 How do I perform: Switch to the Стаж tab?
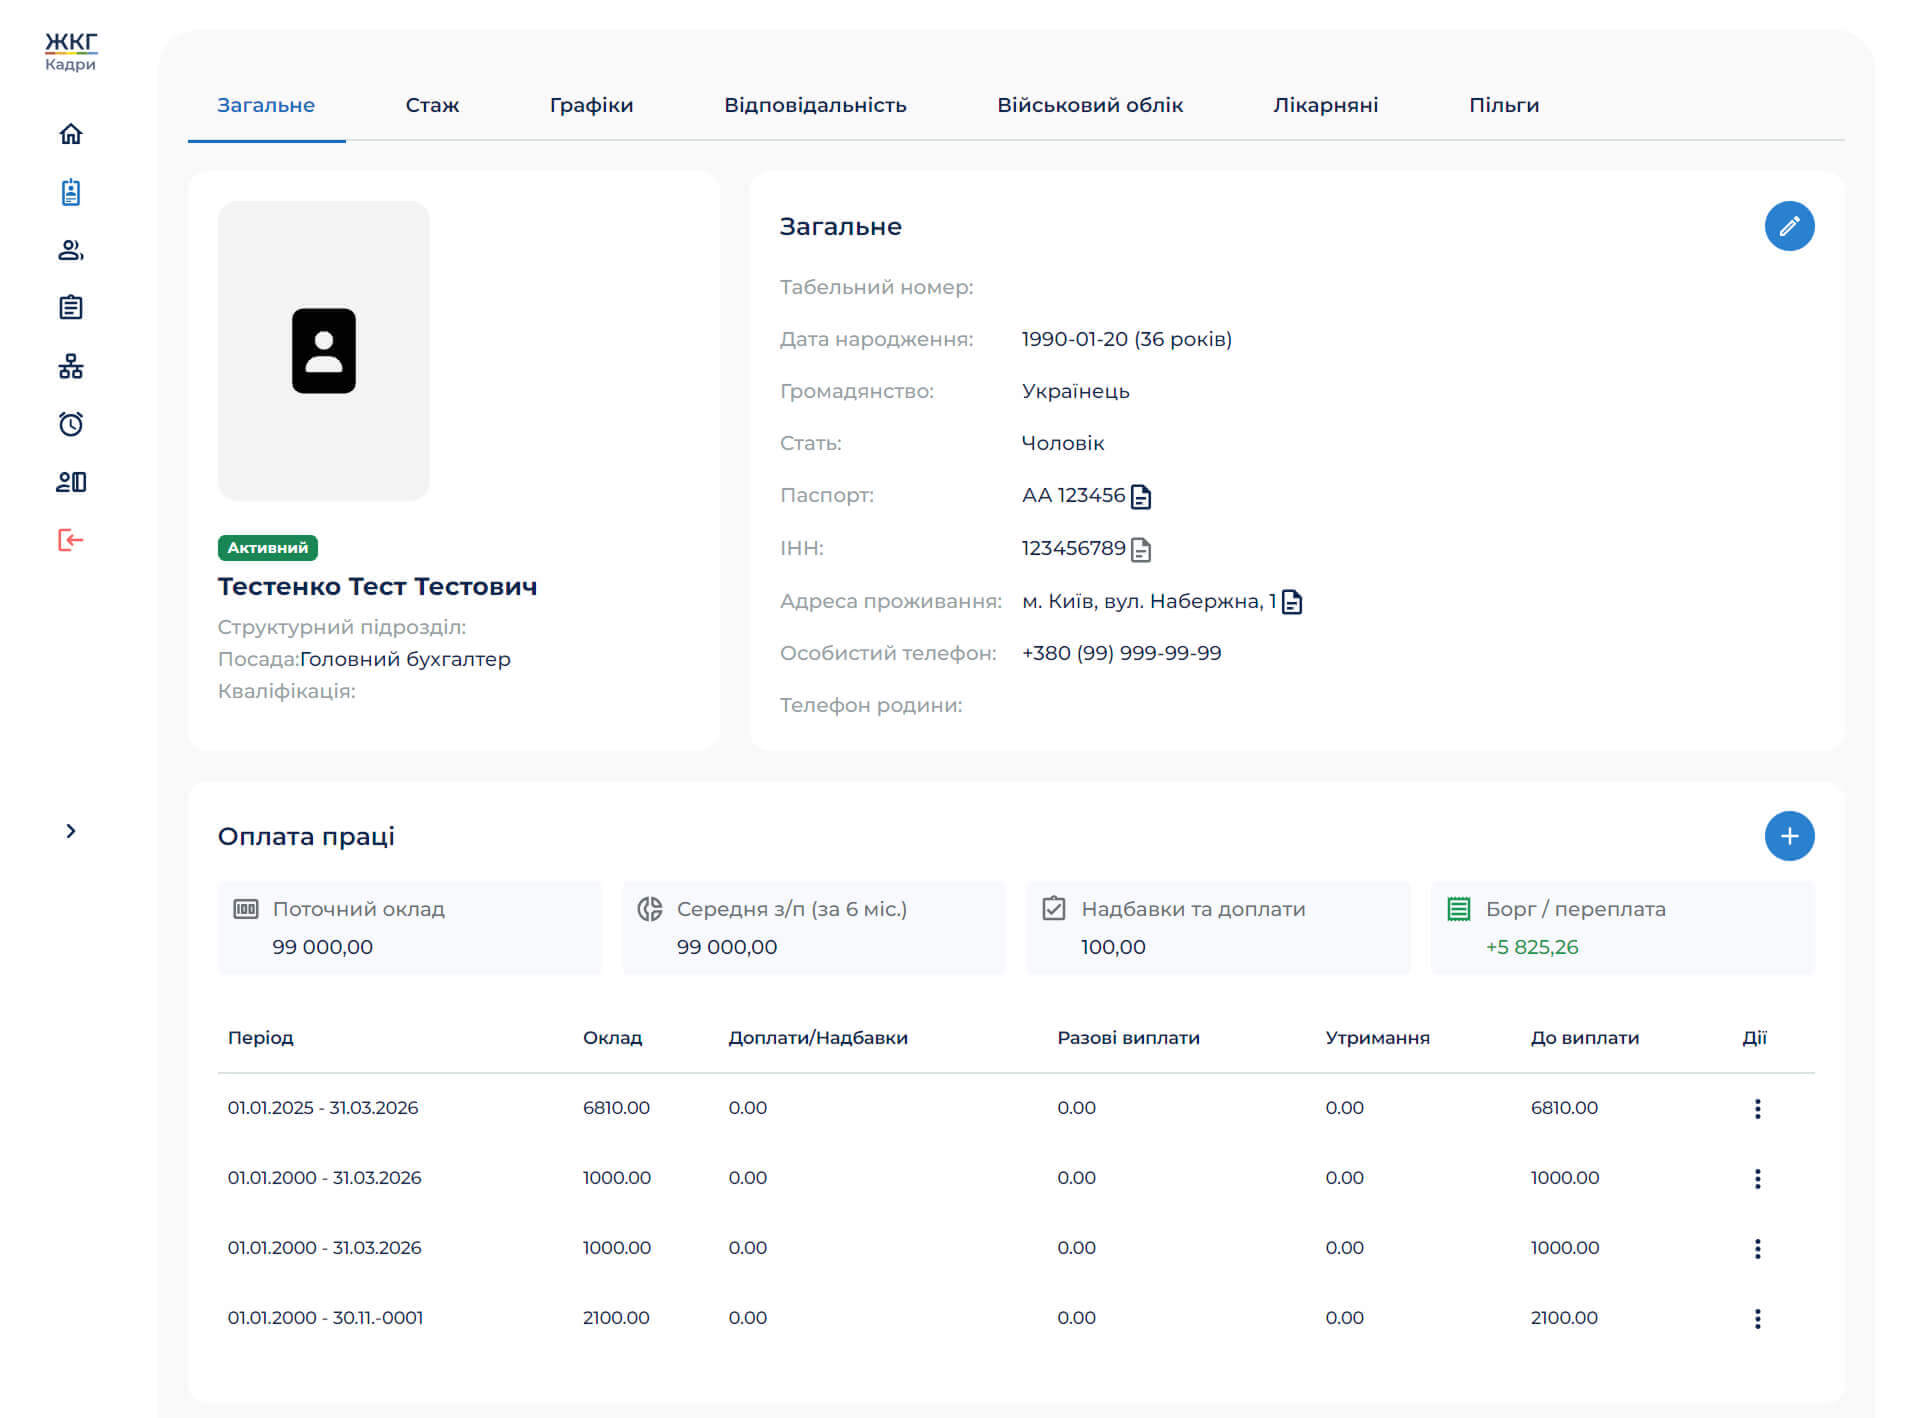tap(432, 105)
